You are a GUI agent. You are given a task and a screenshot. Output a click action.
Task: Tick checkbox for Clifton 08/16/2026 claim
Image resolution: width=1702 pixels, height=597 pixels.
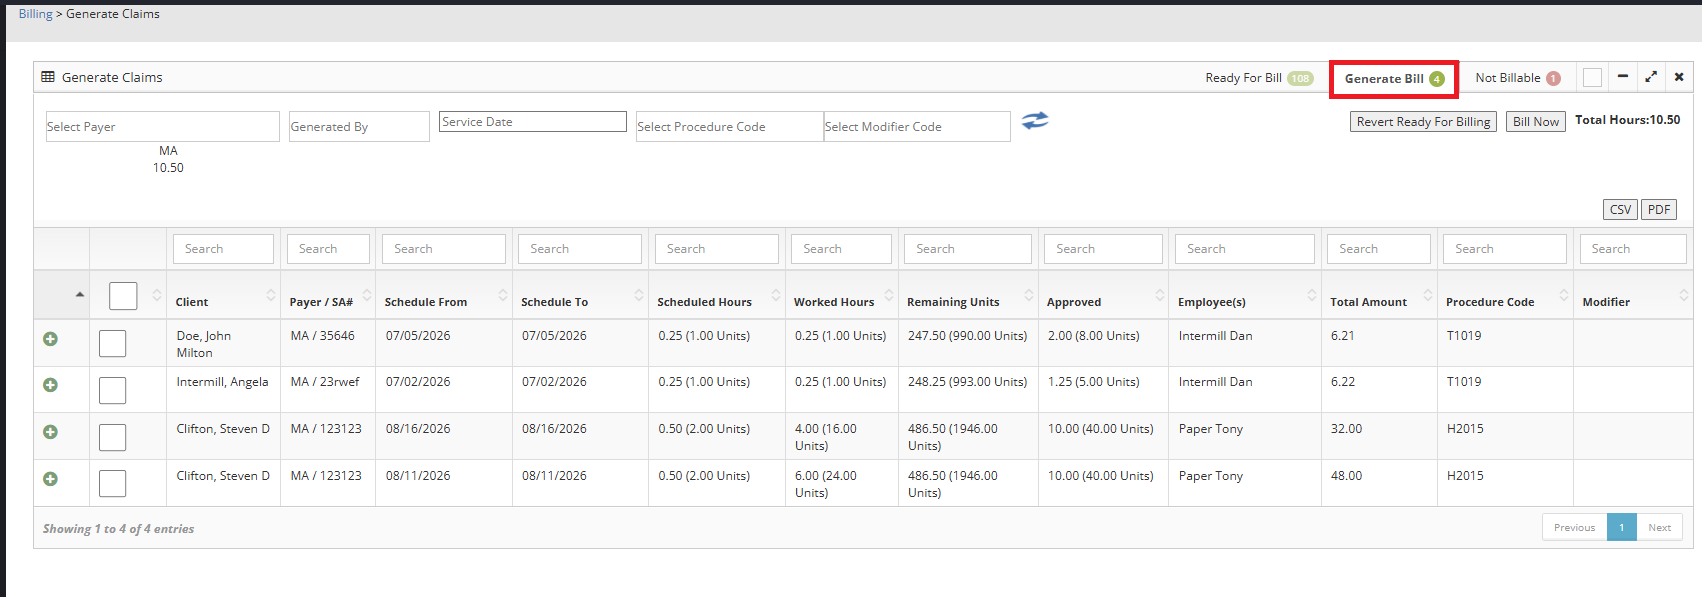click(x=113, y=437)
